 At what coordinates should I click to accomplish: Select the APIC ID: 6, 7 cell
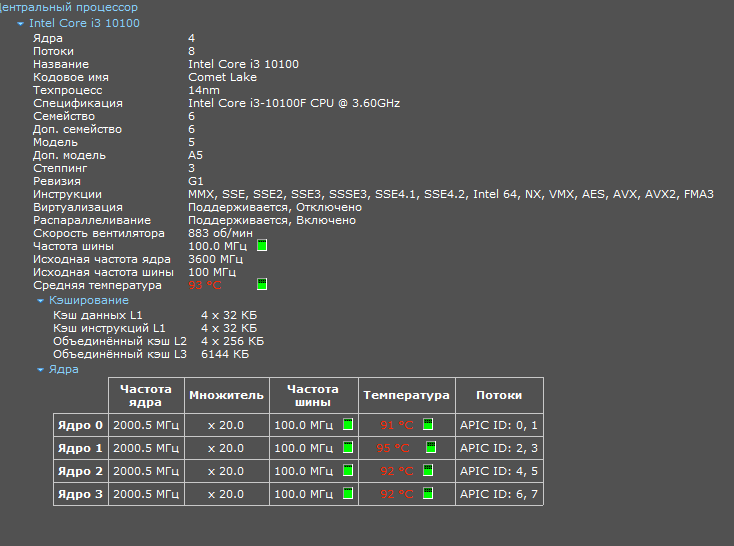coord(499,494)
